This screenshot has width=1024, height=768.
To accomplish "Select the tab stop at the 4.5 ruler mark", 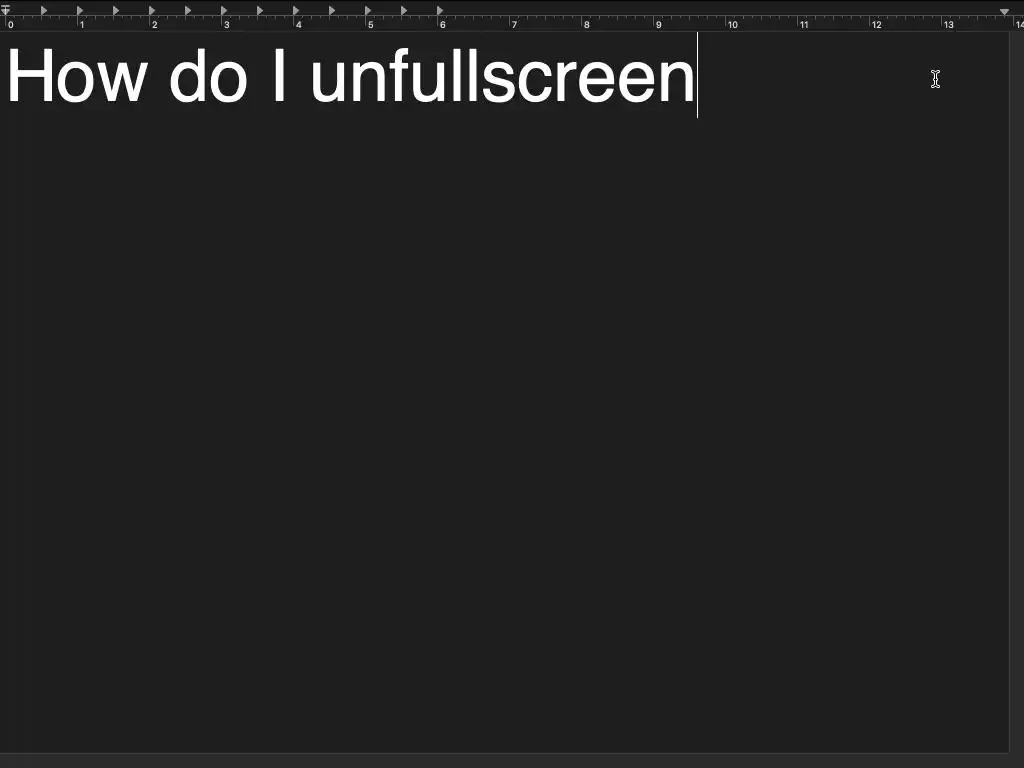I will pyautogui.click(x=332, y=10).
